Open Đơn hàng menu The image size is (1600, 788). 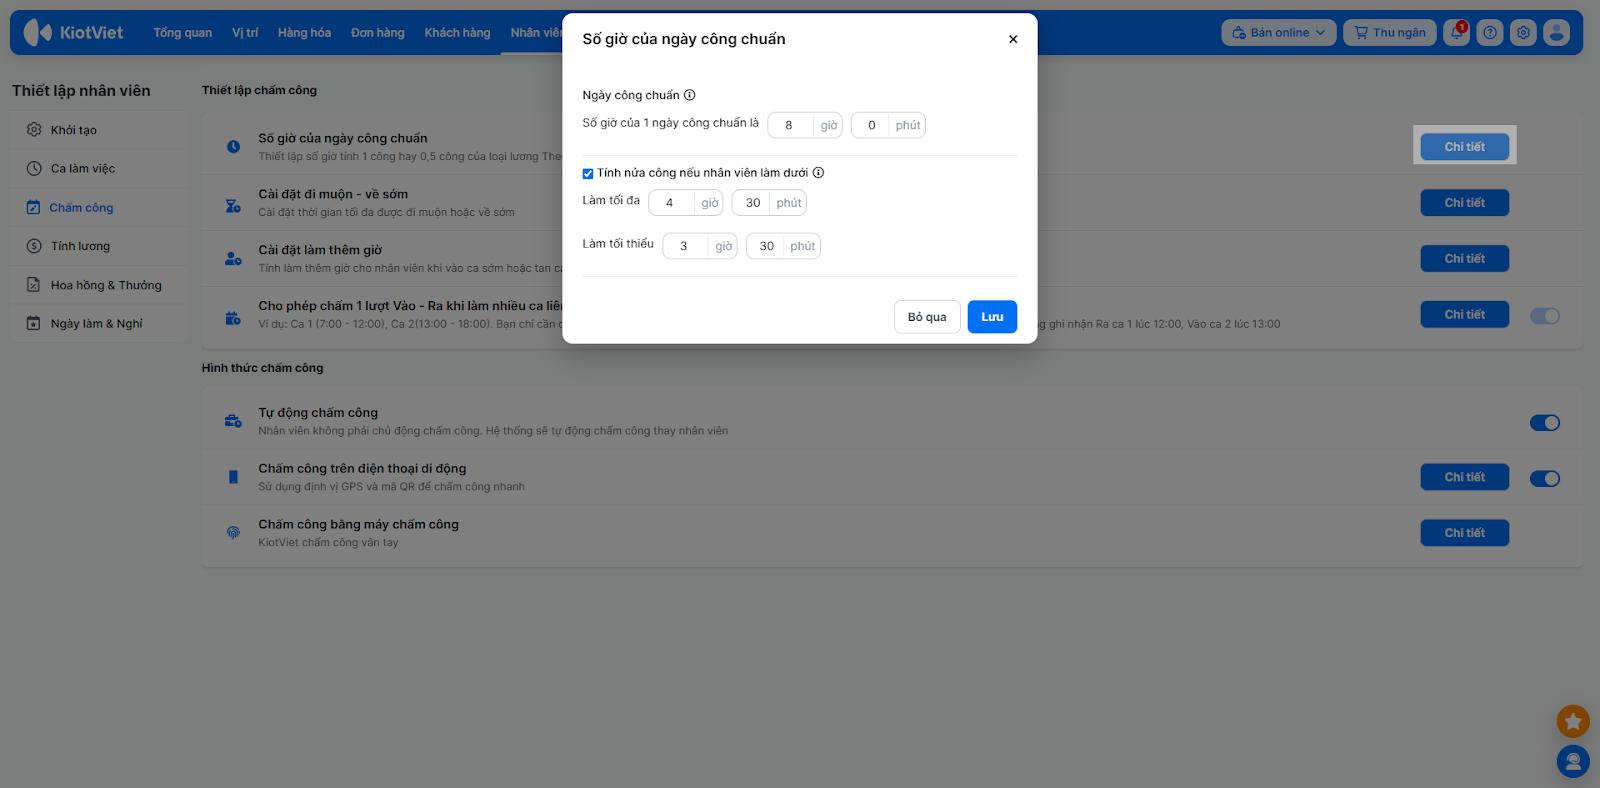pyautogui.click(x=378, y=33)
